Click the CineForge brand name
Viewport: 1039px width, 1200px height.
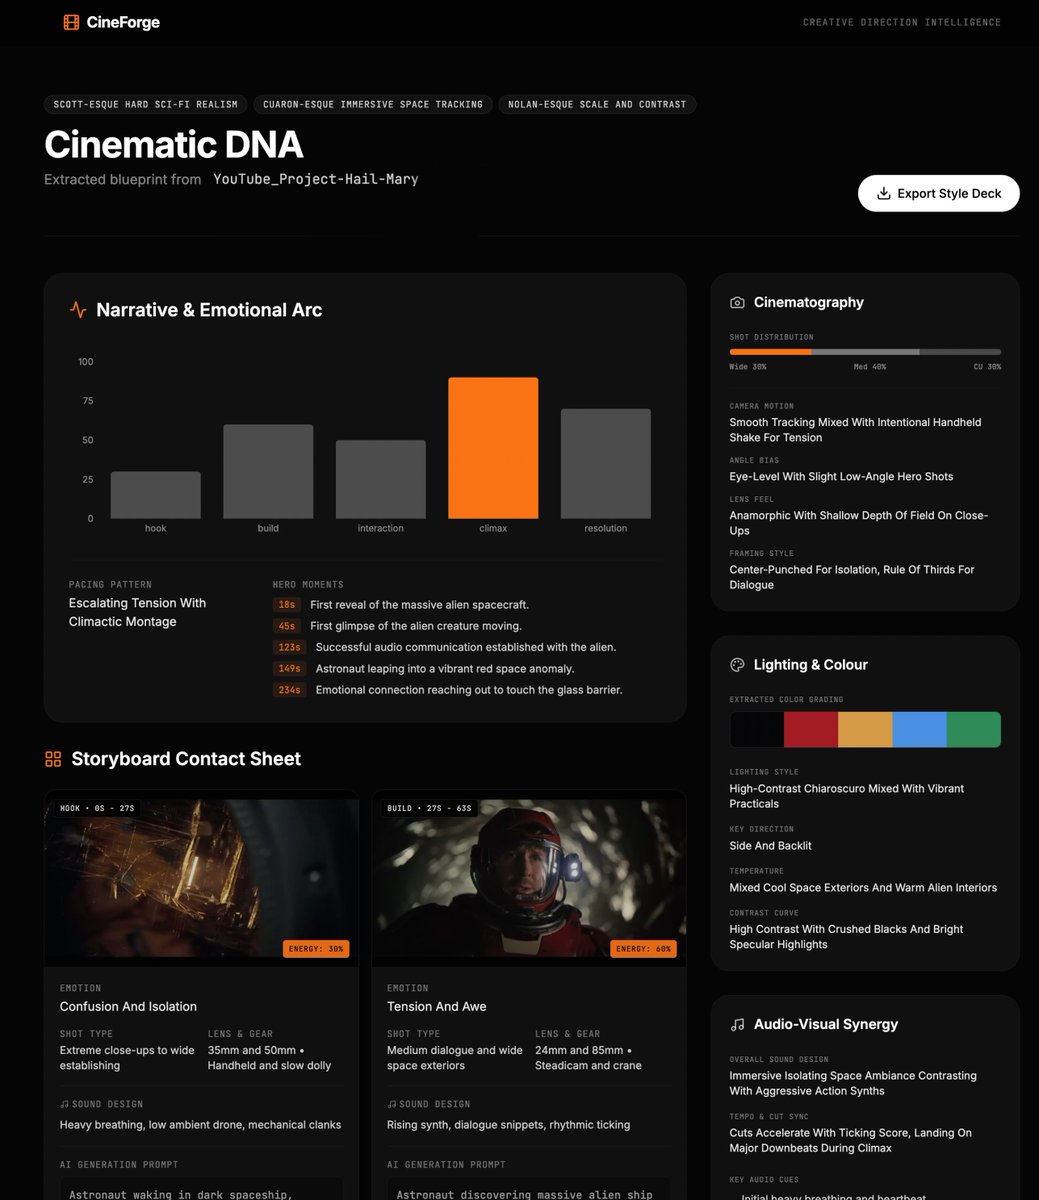coord(123,22)
